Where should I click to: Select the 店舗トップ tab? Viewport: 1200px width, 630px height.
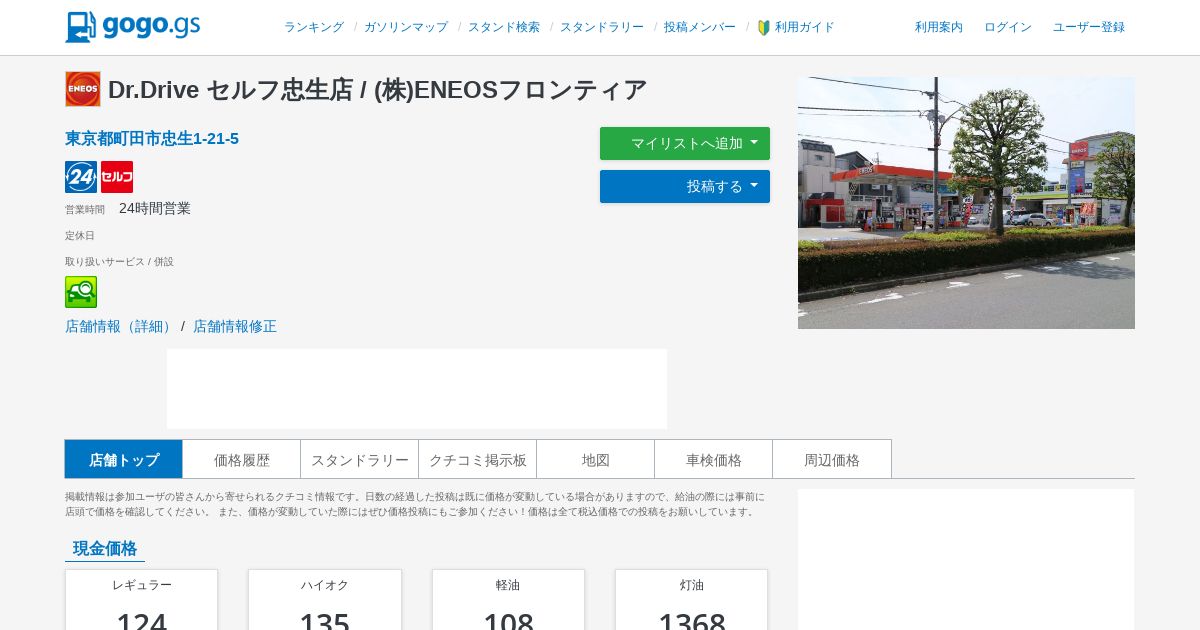coord(124,459)
